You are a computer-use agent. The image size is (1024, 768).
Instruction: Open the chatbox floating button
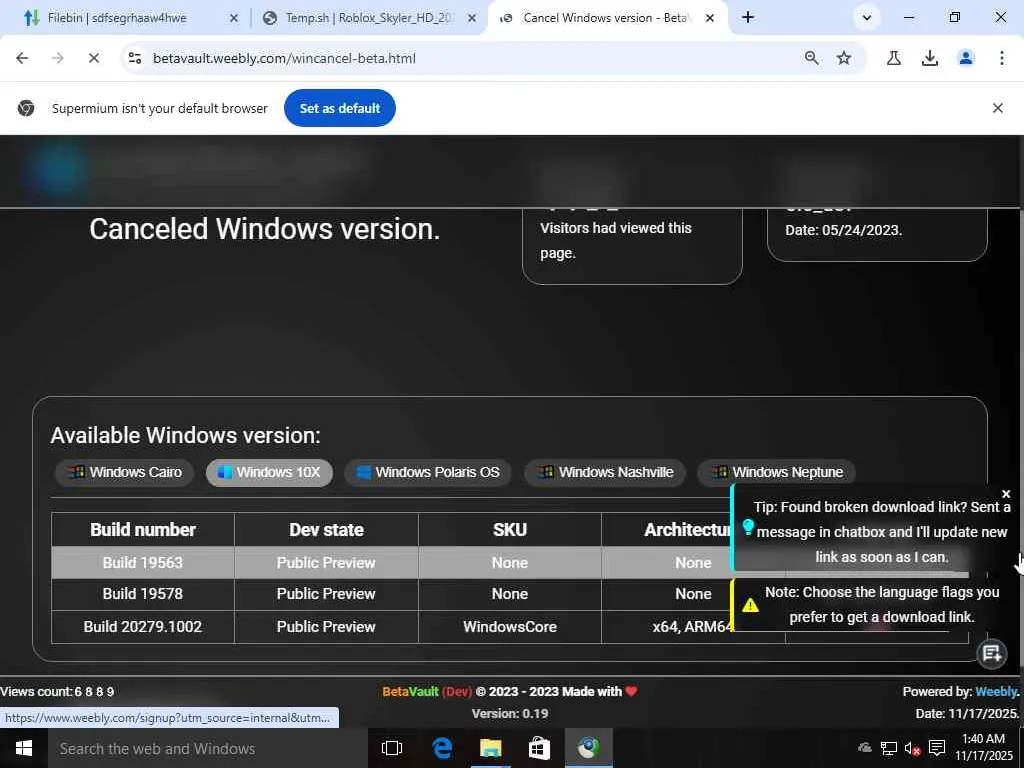click(991, 652)
